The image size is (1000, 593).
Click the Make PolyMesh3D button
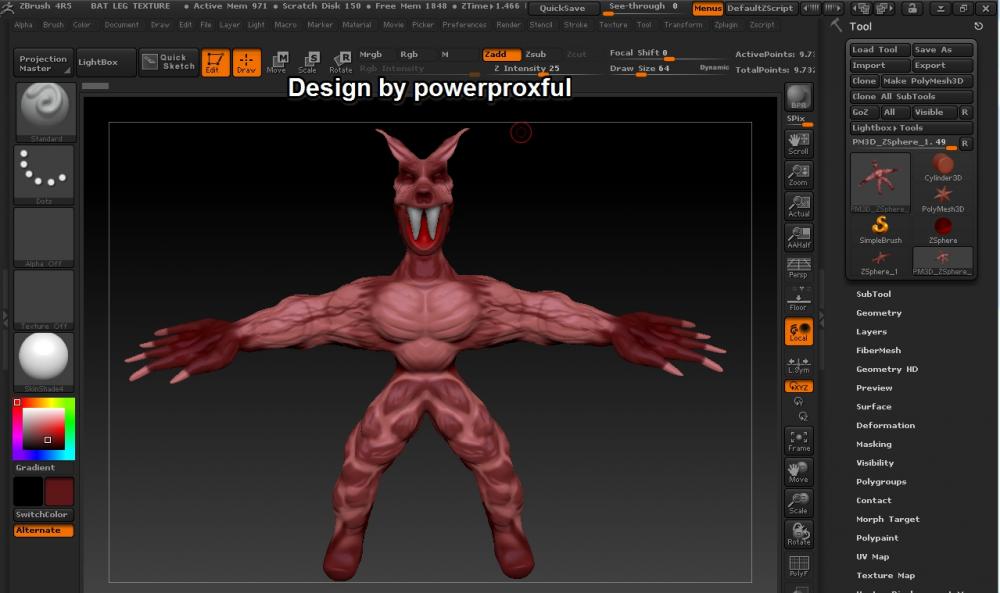pos(923,81)
